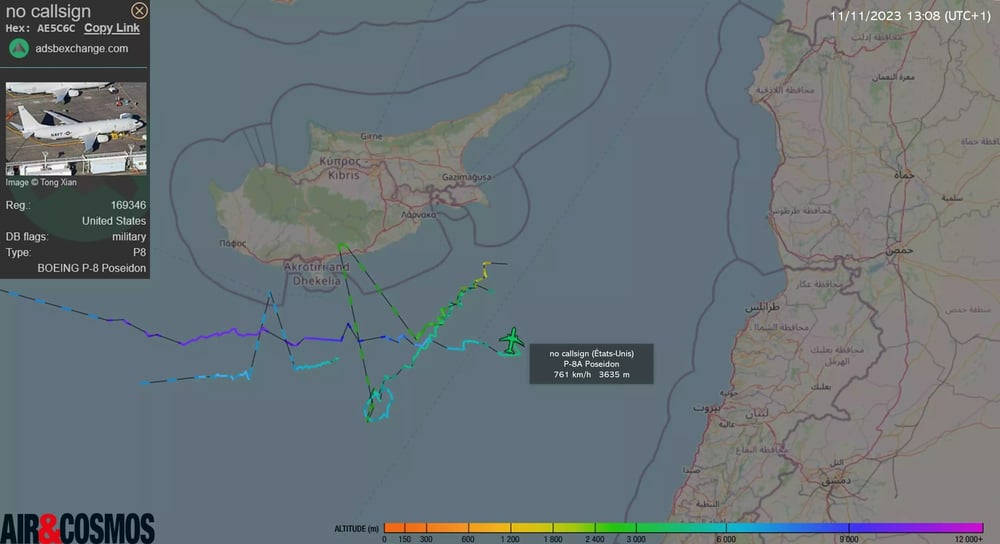Click the 'حماه' city label
This screenshot has width=1000, height=544.
coord(902,174)
